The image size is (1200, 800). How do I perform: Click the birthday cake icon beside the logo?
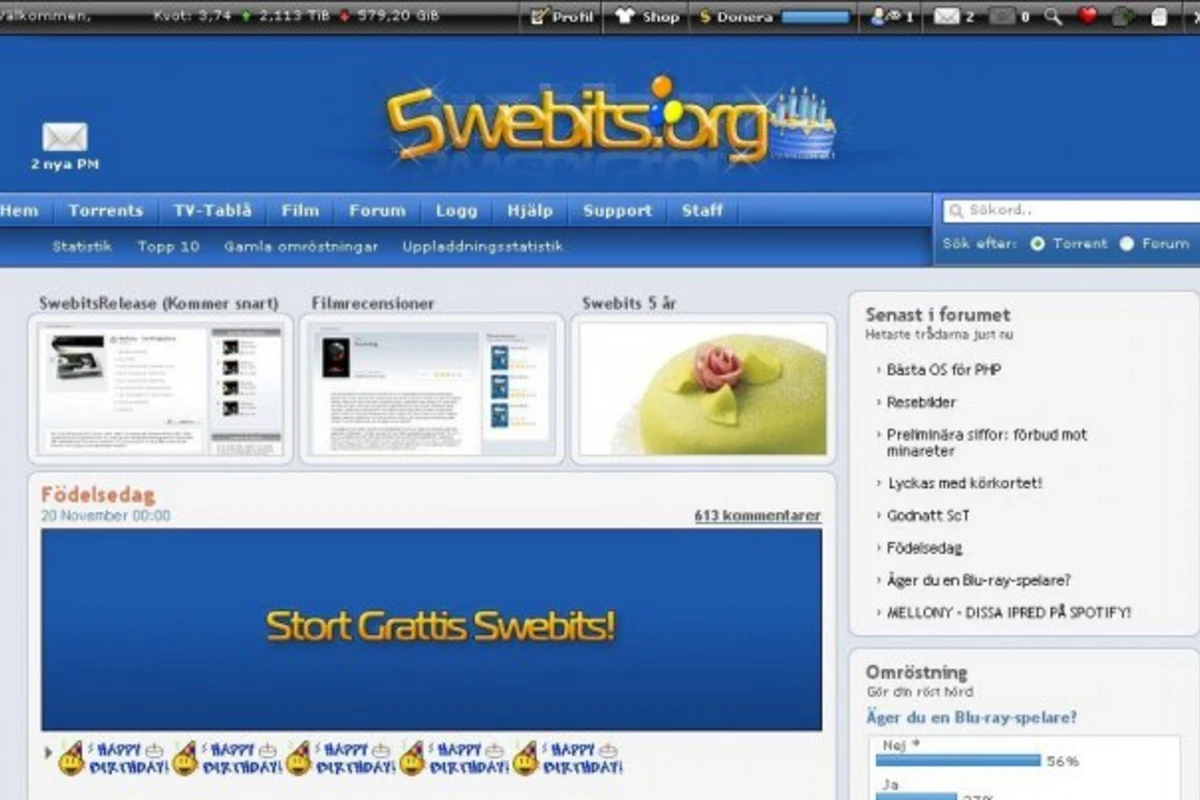coord(803,124)
